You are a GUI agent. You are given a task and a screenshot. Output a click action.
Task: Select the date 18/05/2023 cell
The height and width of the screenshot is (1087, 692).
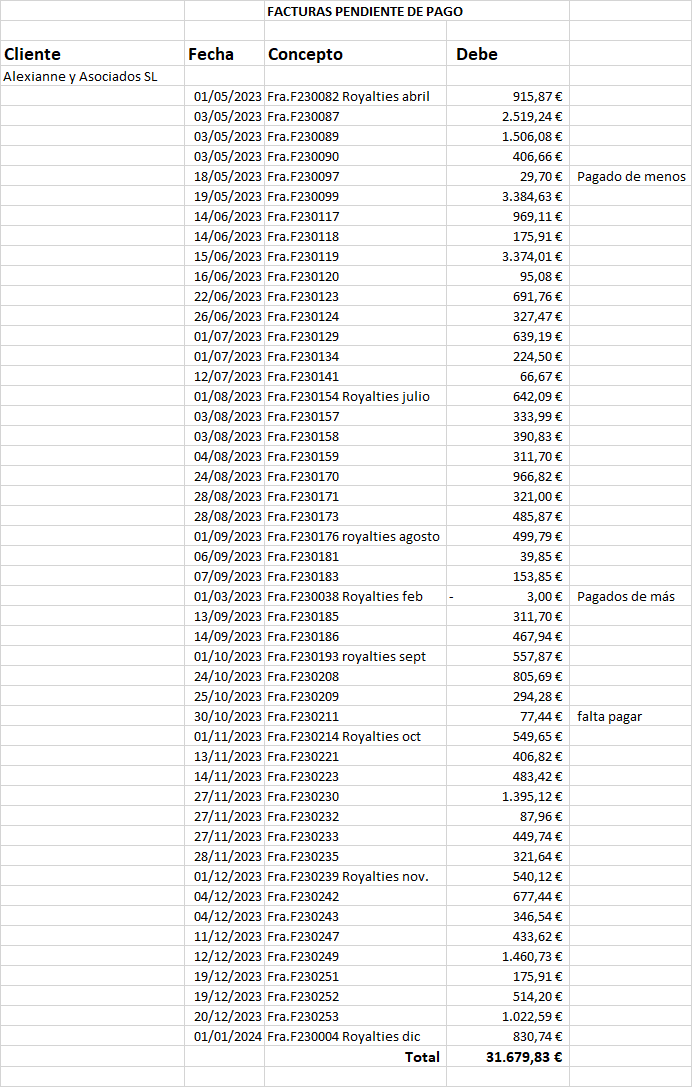coord(227,176)
